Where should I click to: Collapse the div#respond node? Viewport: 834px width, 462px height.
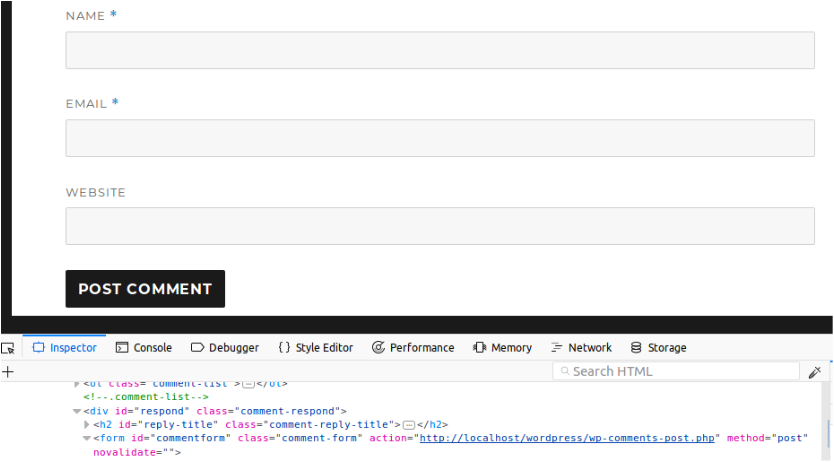click(x=77, y=411)
